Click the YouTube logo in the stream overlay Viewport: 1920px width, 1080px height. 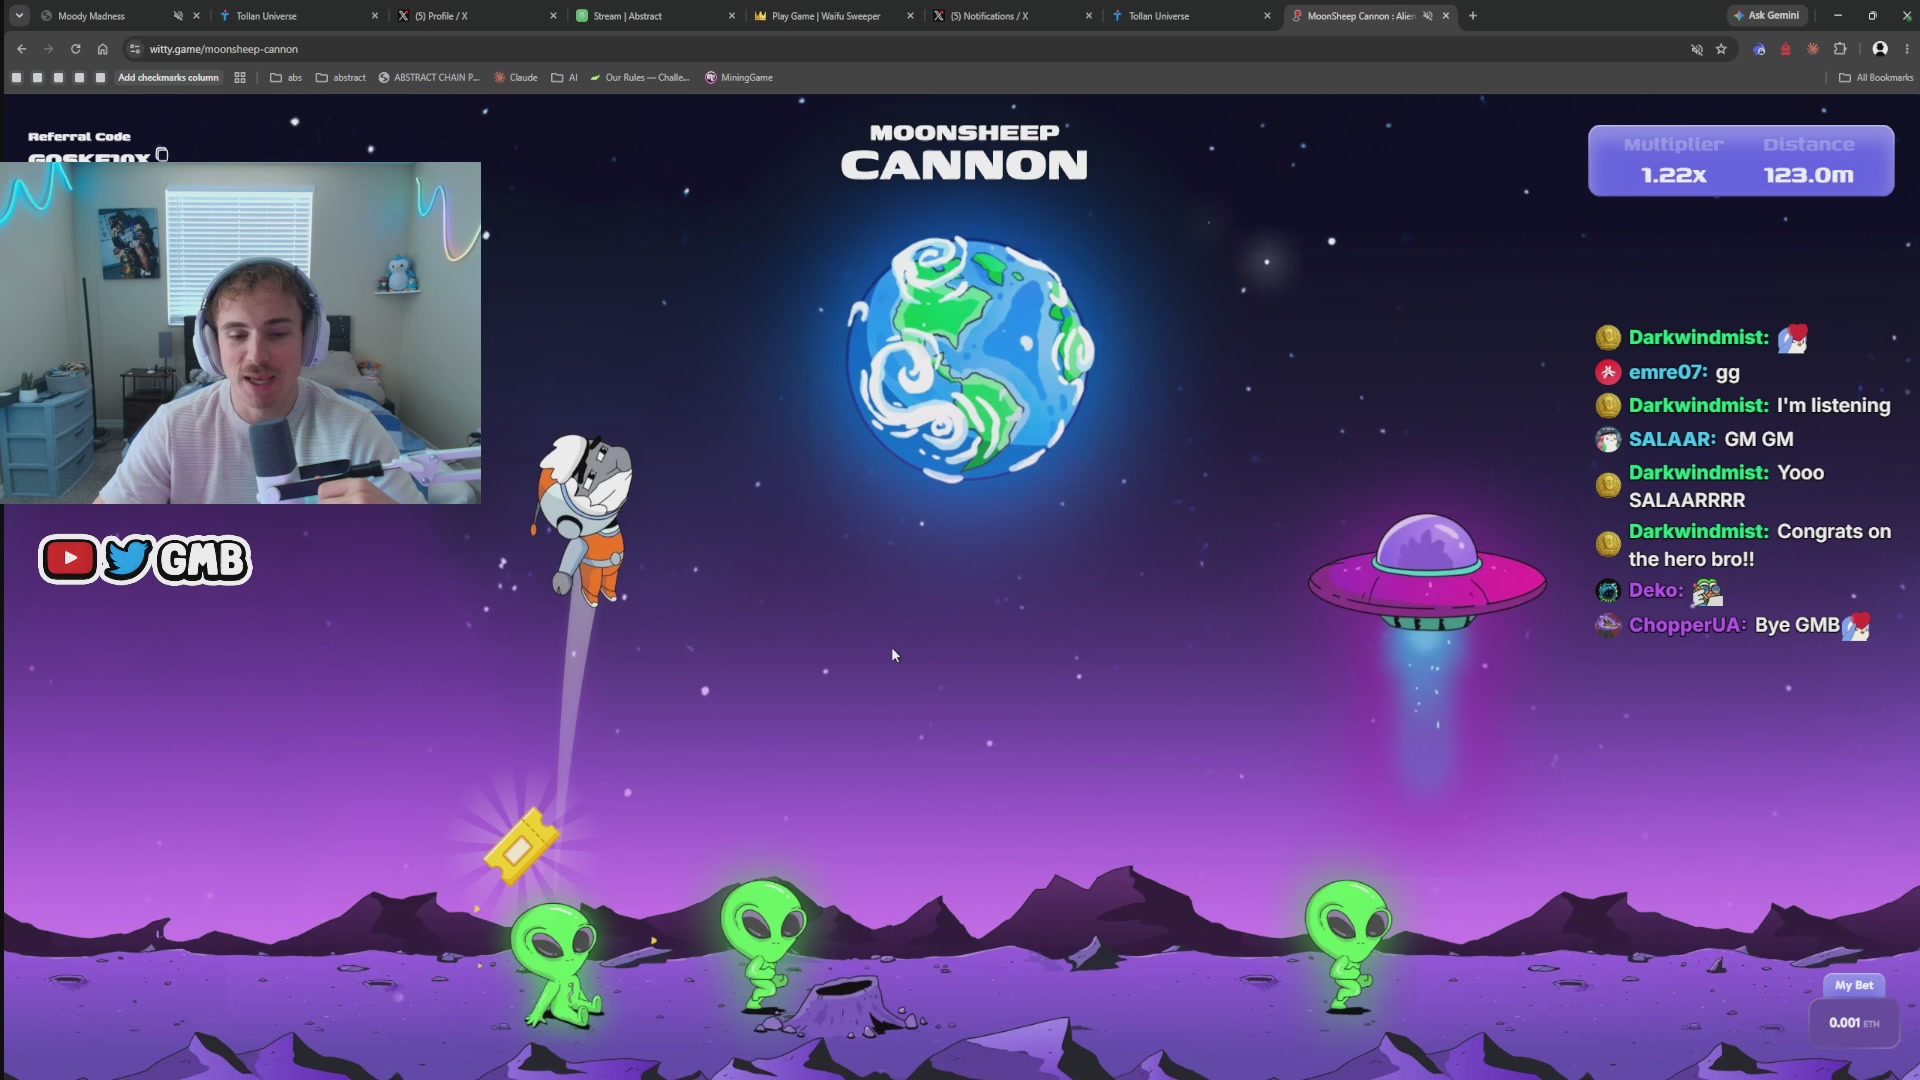coord(70,558)
